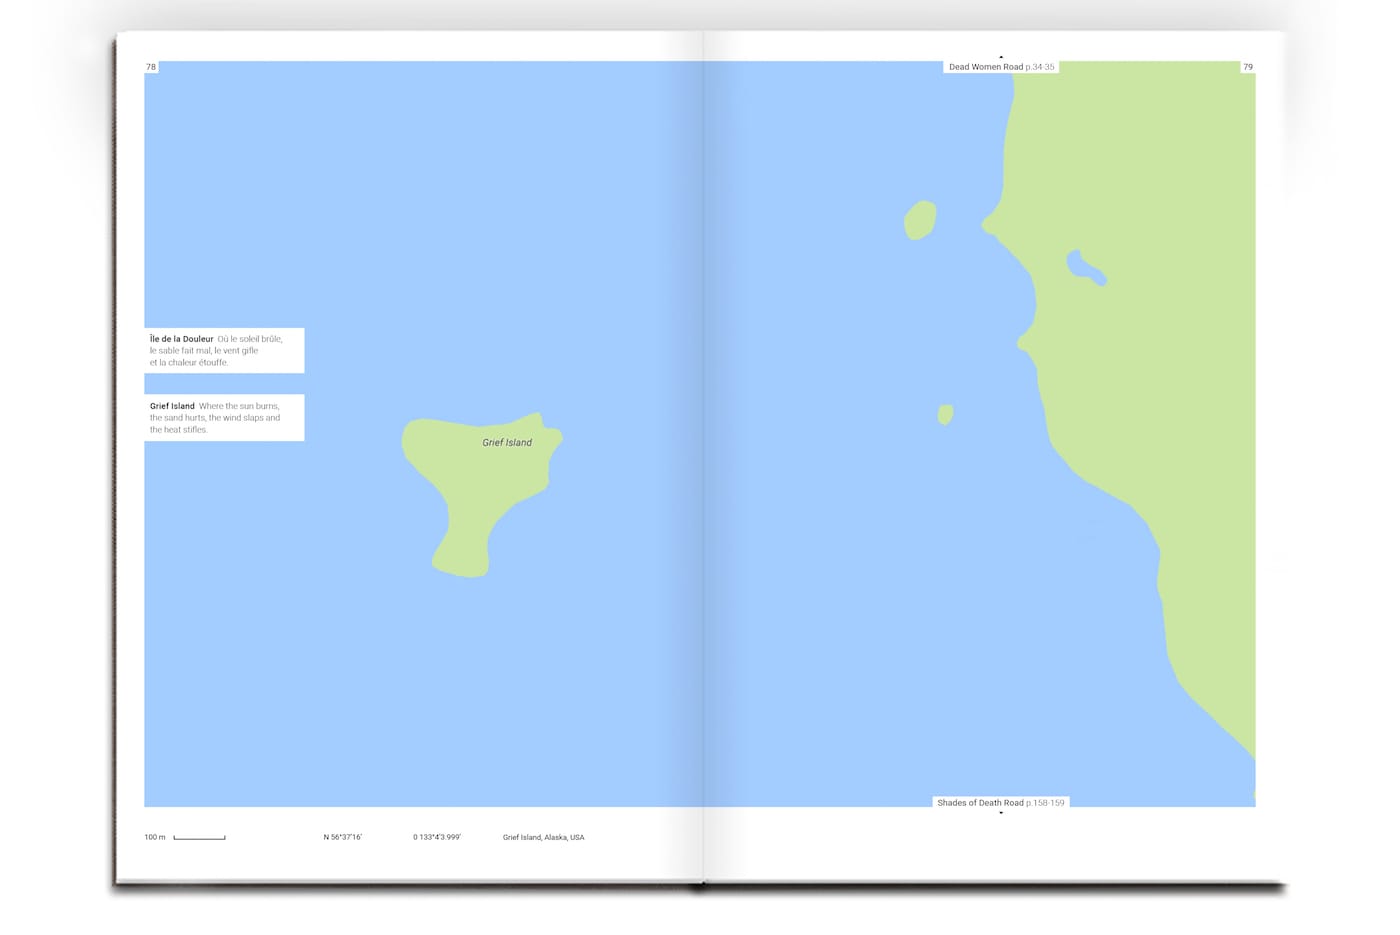Click page number 79
Viewport: 1400px width, 935px height.
click(x=1247, y=67)
